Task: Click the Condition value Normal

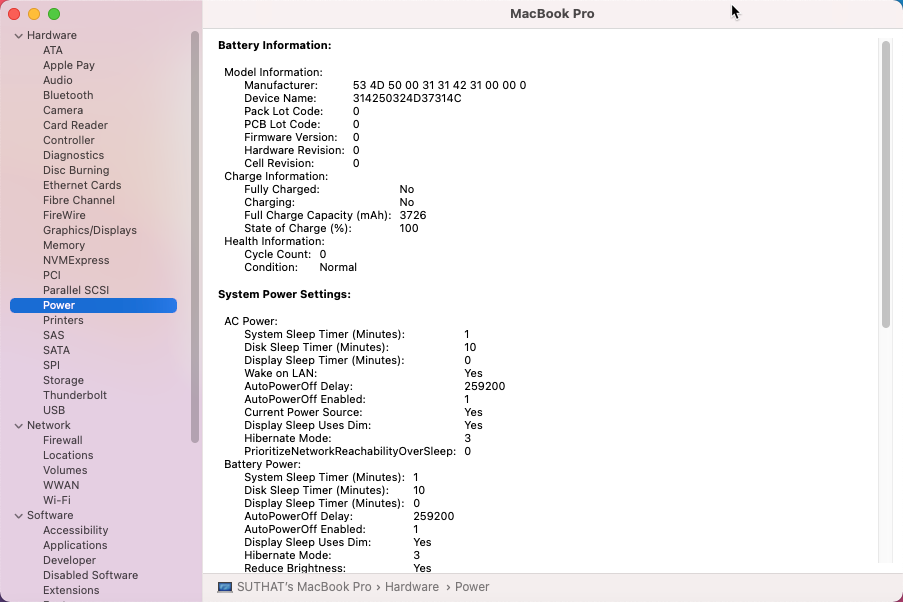Action: pyautogui.click(x=338, y=267)
